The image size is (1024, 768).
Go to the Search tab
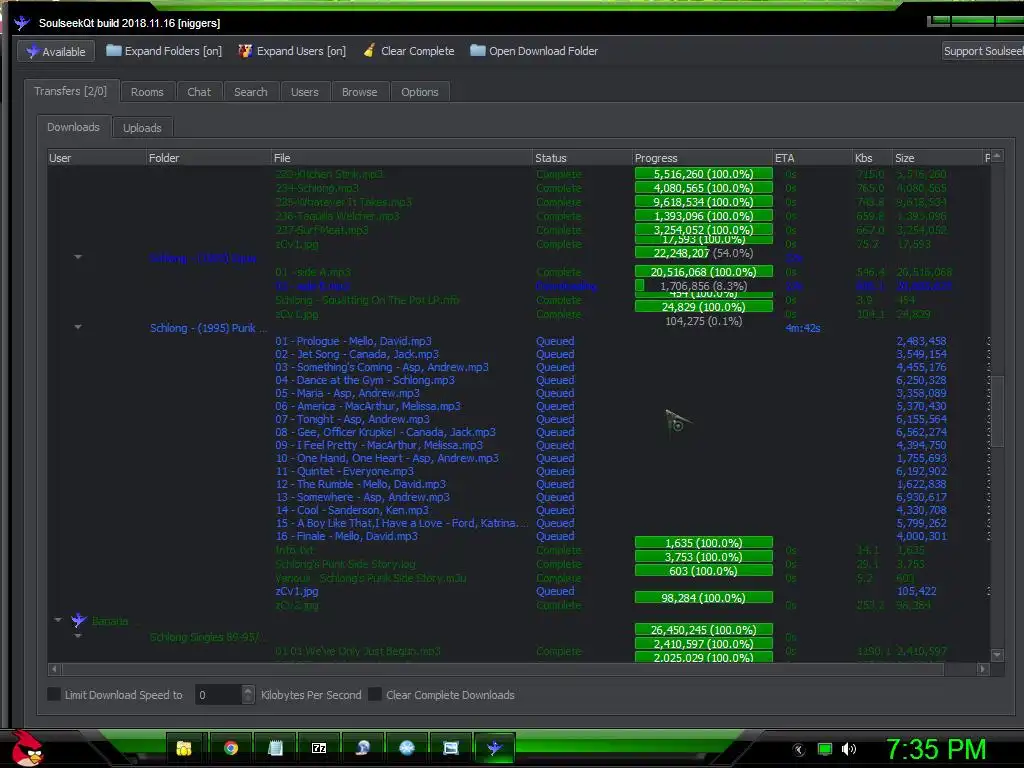click(x=251, y=92)
